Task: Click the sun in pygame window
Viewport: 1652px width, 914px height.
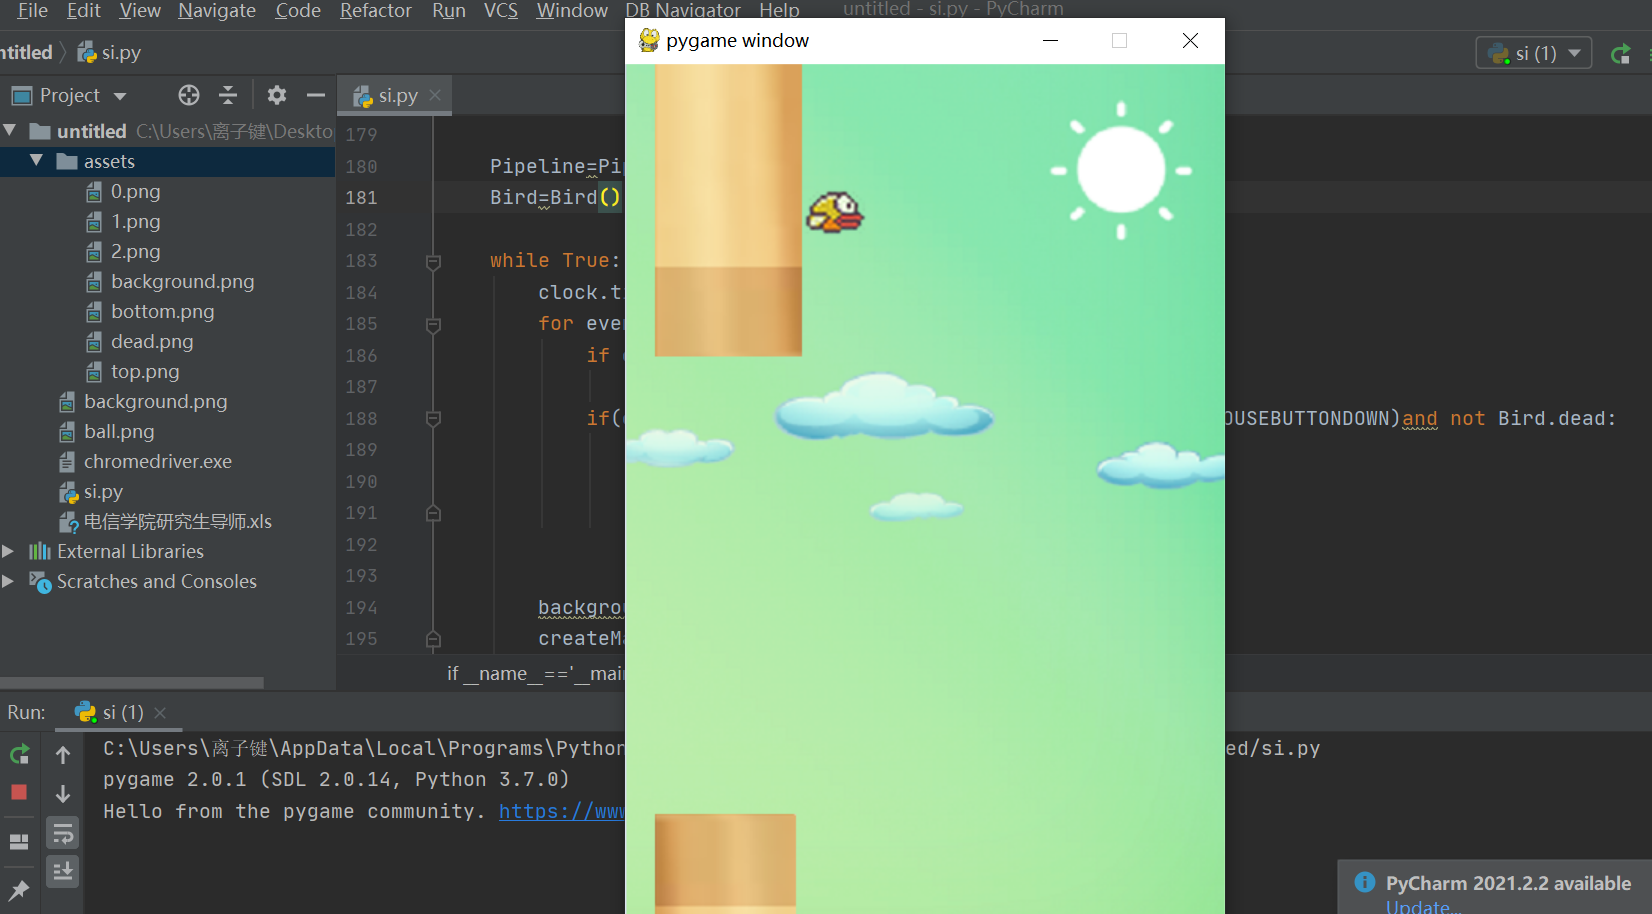Action: click(1121, 170)
